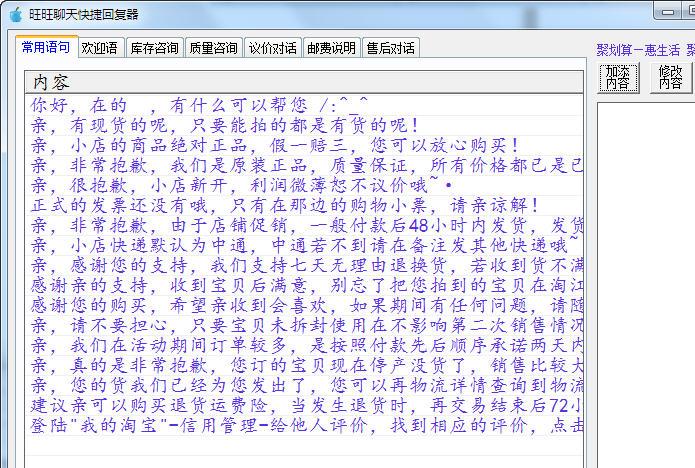Switch to the 邮费说明 tab
This screenshot has height=468, width=695.
coord(331,48)
